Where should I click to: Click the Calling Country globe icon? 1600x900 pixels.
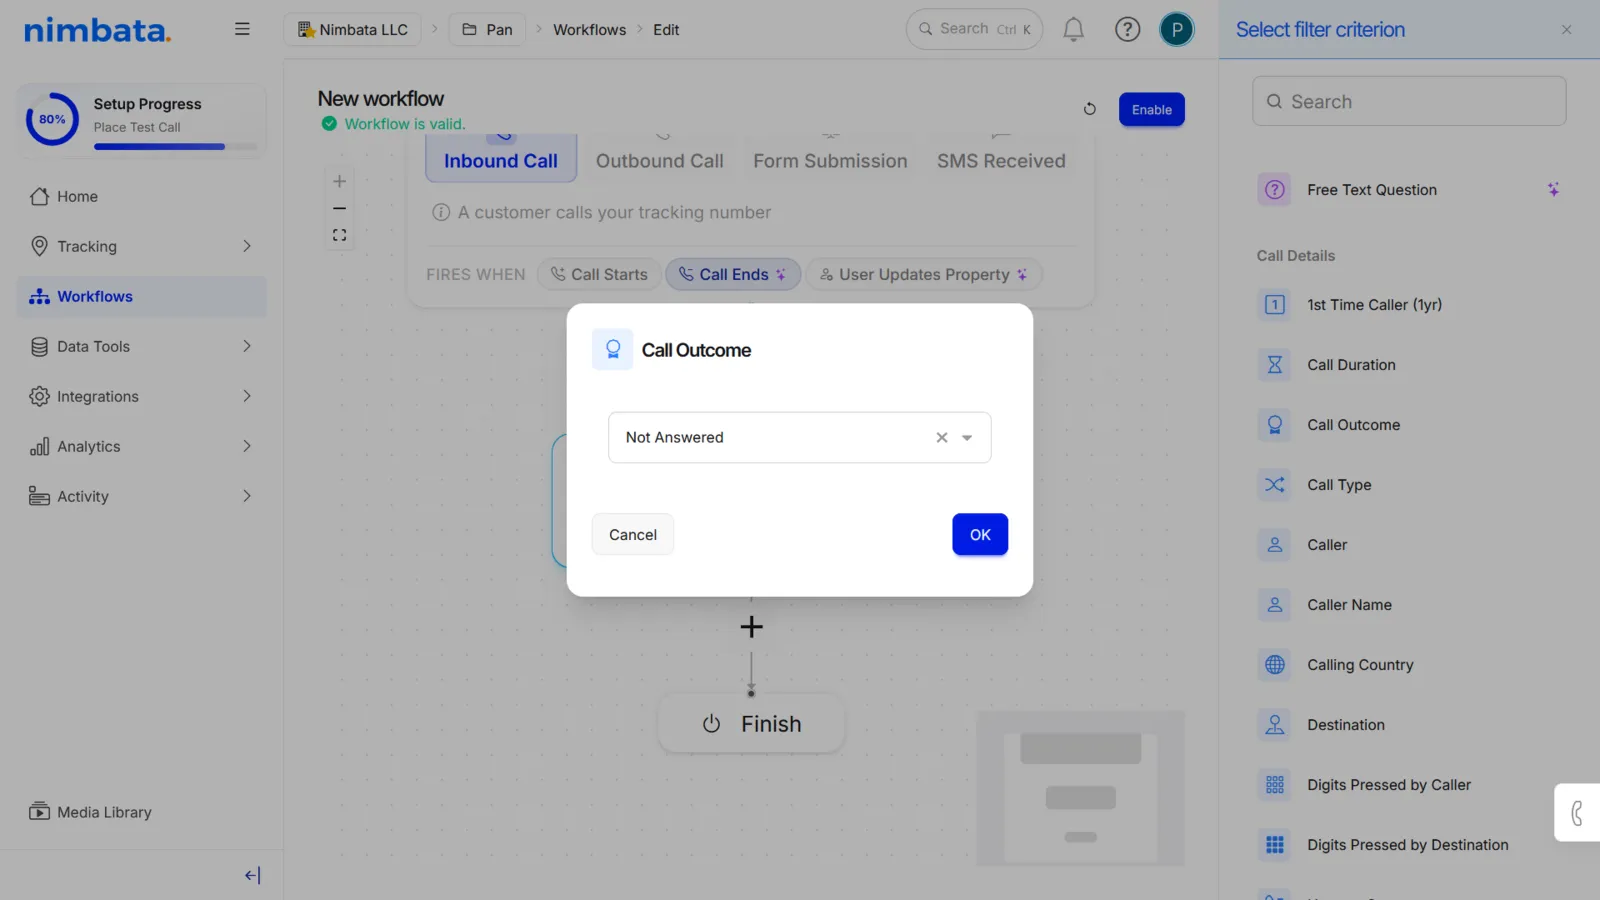click(x=1274, y=664)
